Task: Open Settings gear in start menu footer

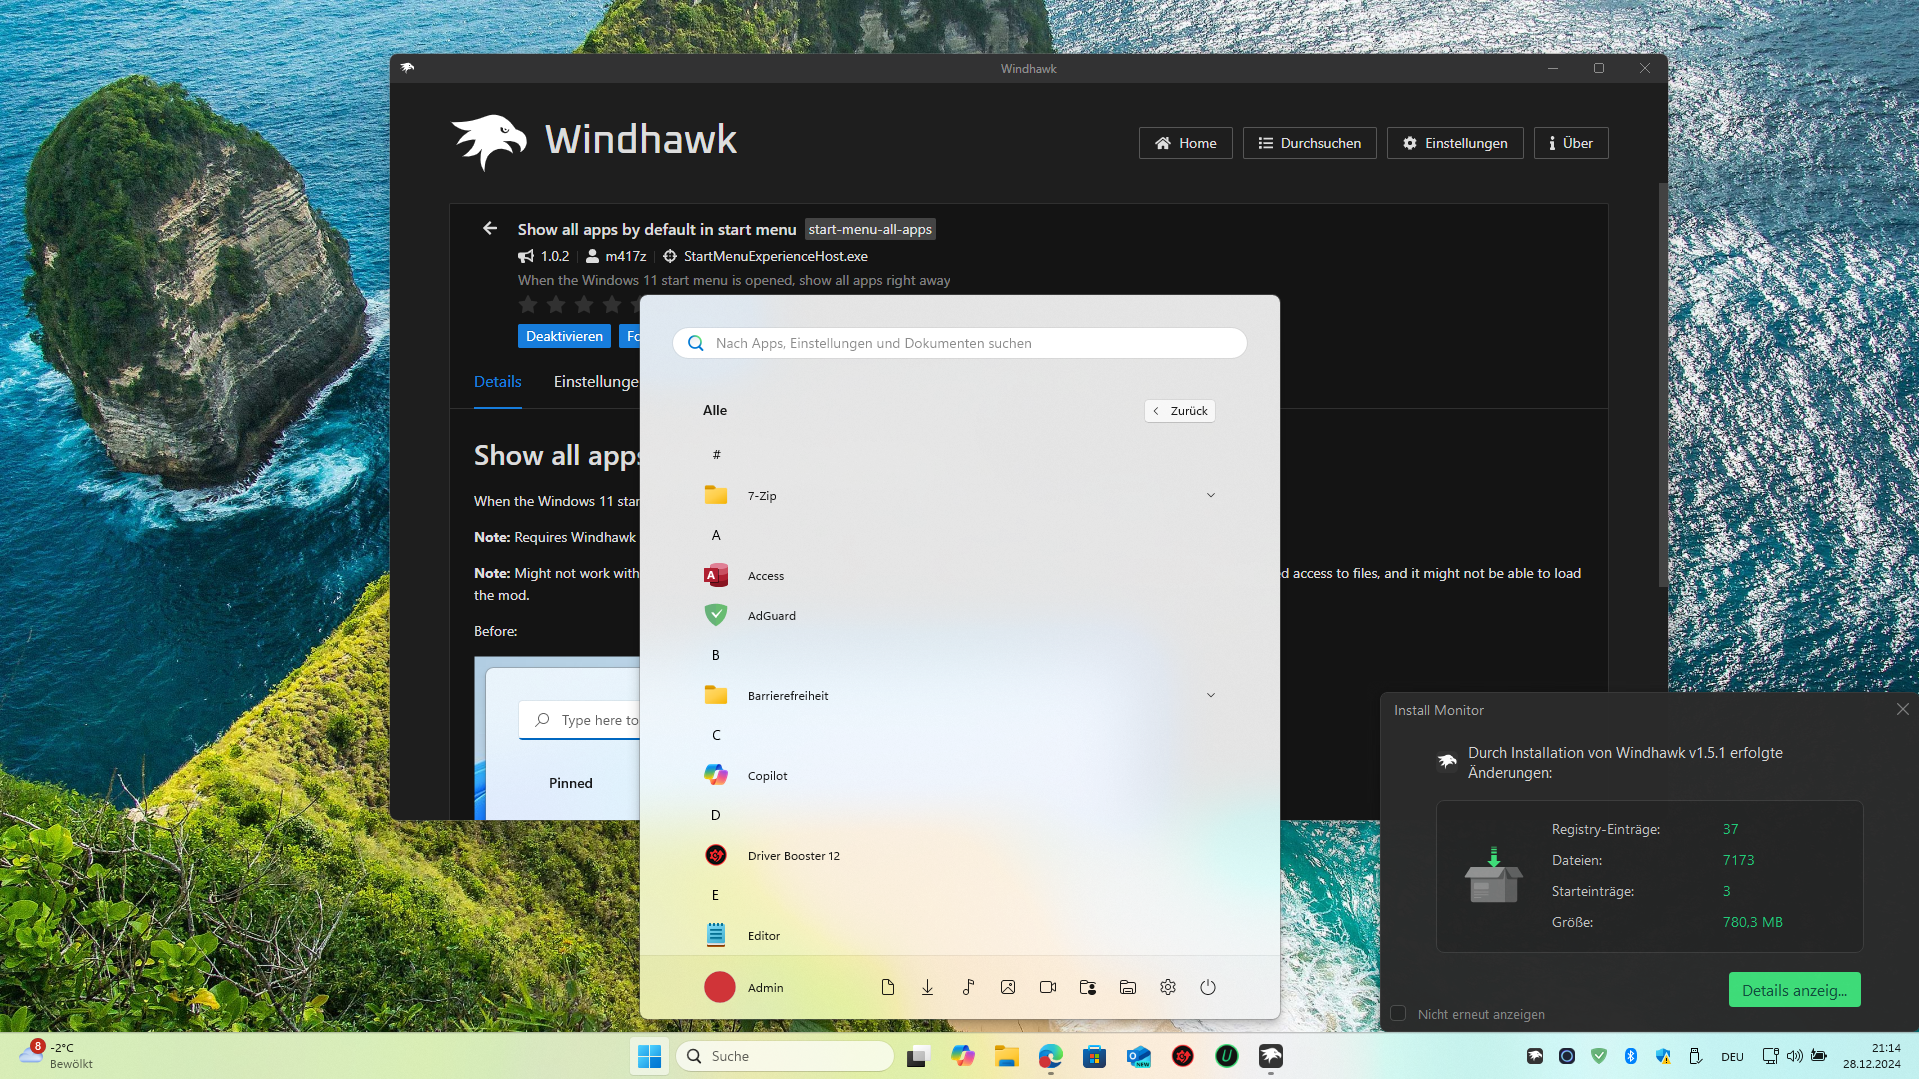Action: click(x=1168, y=987)
